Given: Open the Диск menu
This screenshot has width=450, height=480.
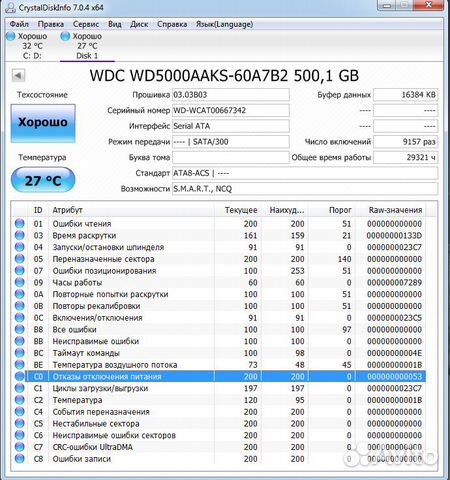Looking at the screenshot, I should point(139,24).
